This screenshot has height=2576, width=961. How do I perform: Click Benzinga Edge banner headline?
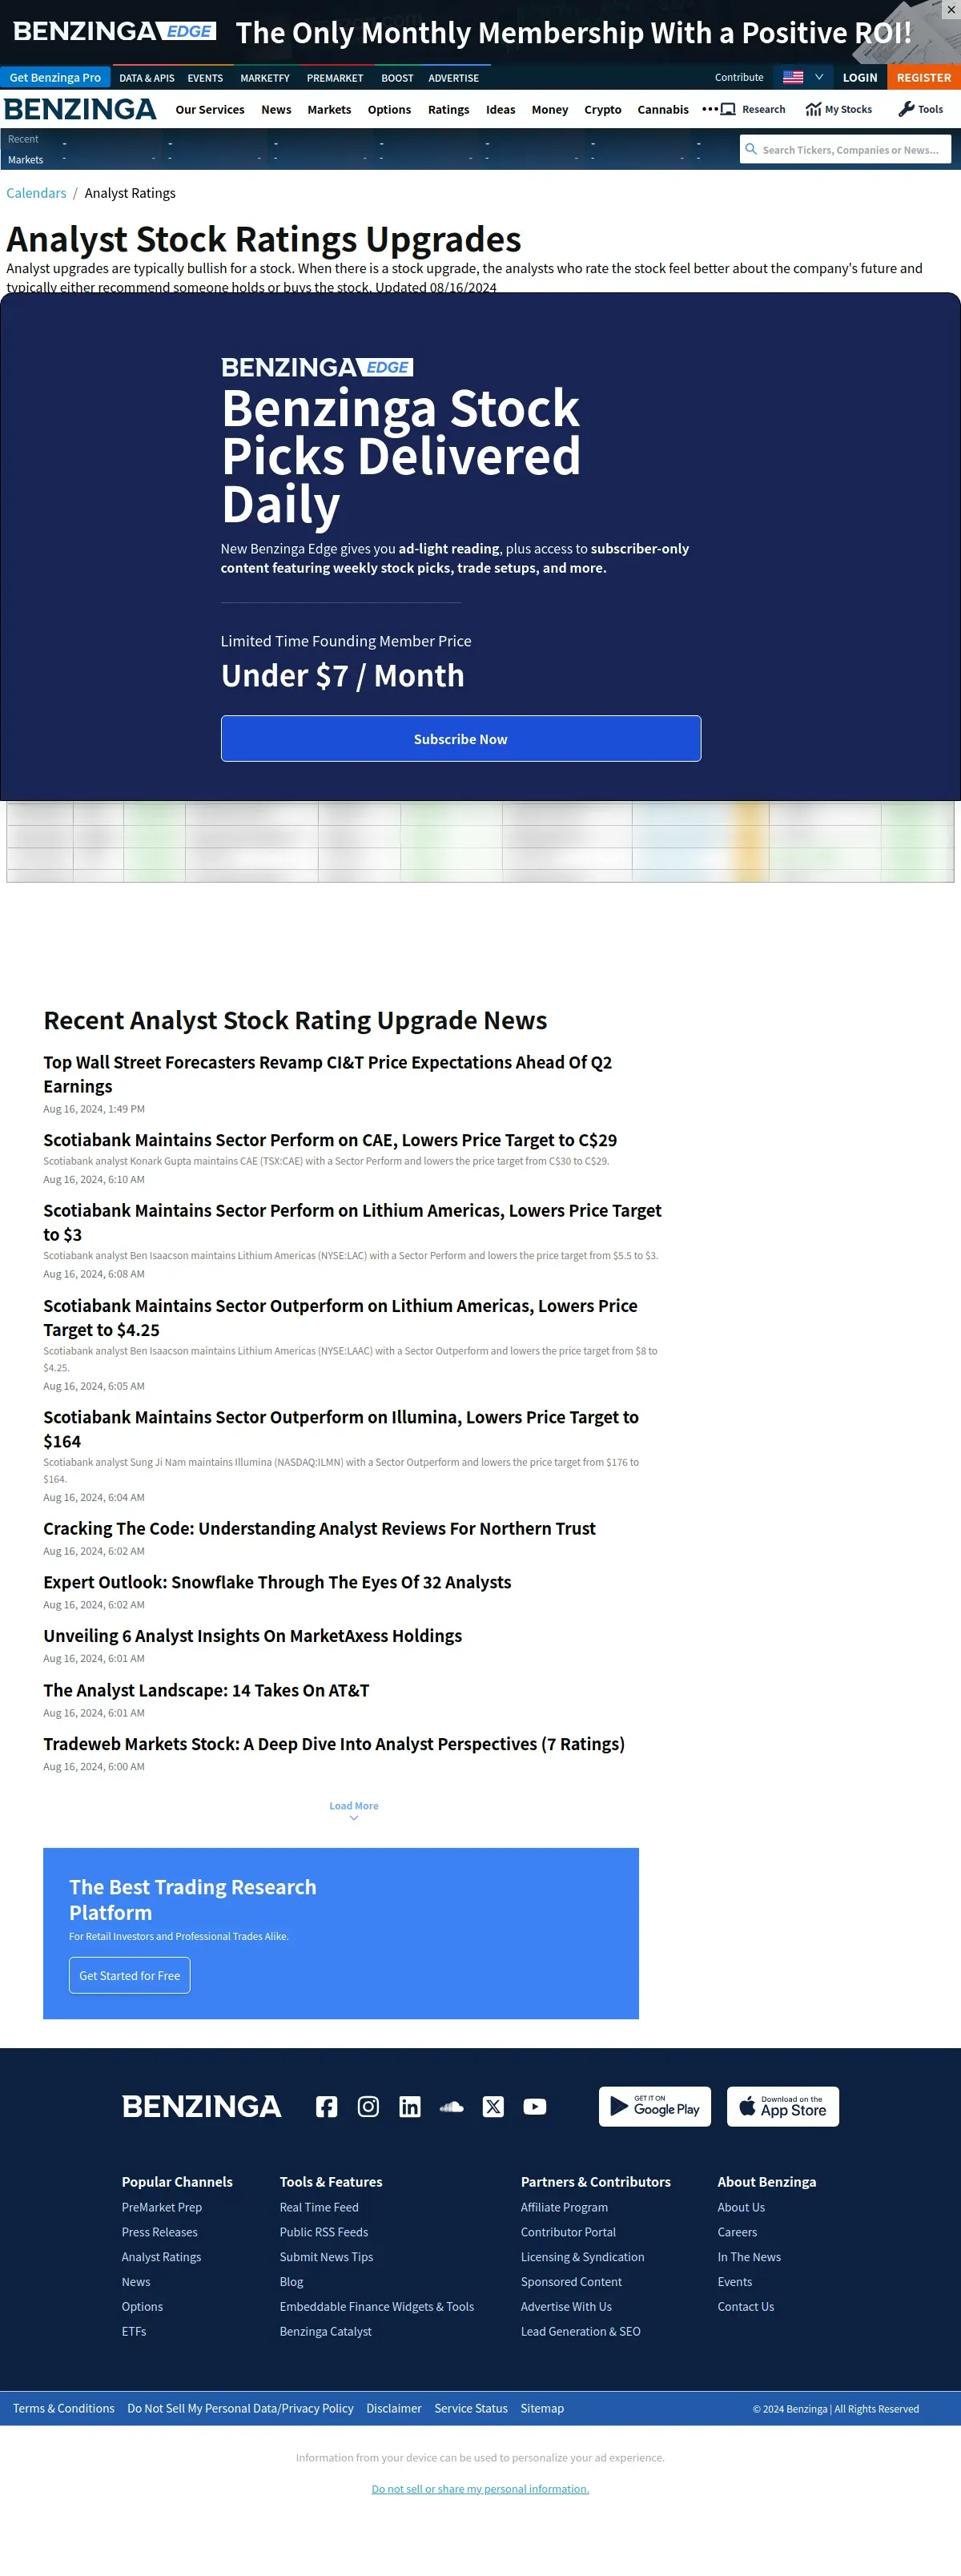(x=573, y=33)
